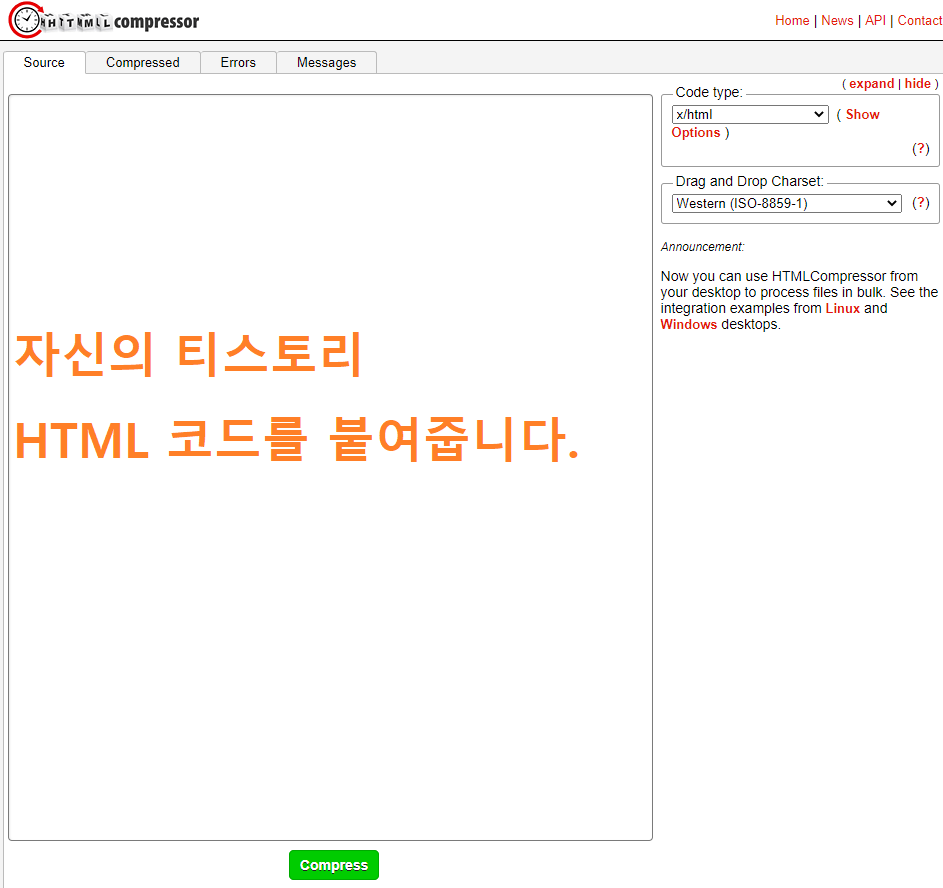Open the Compressed tab
943x888 pixels.
click(x=143, y=63)
